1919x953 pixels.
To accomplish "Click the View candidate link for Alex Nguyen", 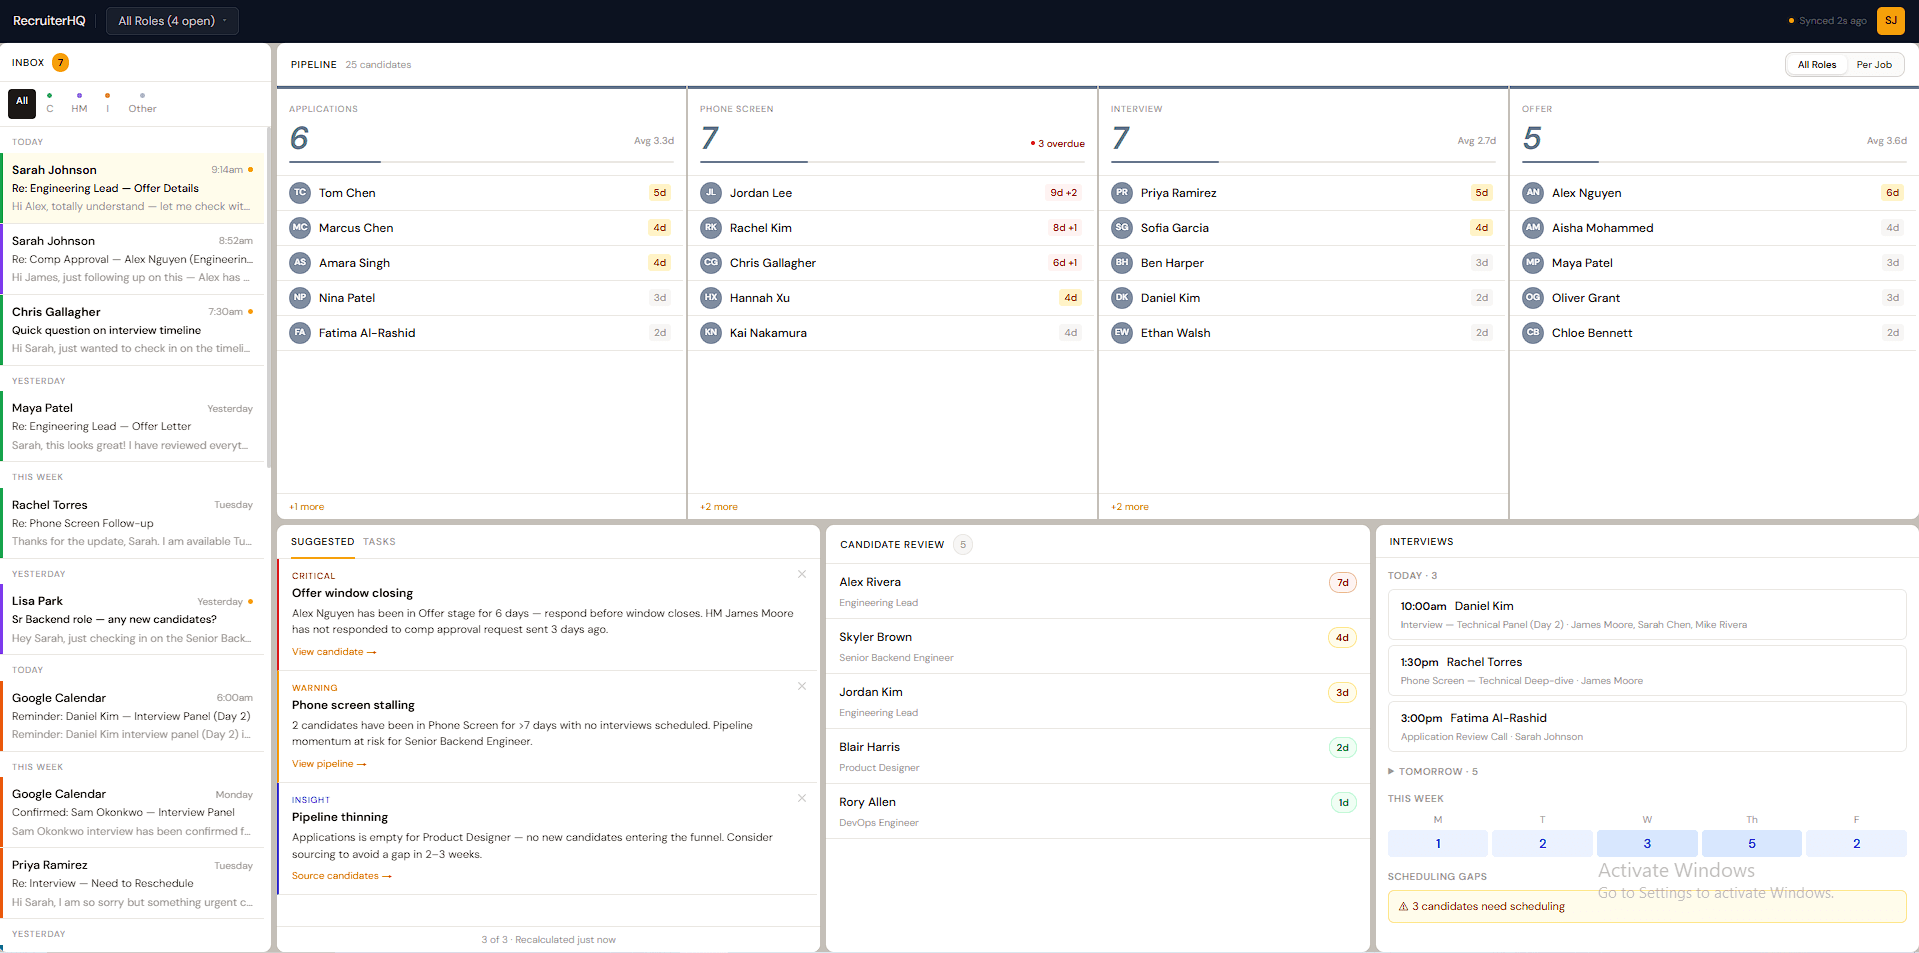I will (334, 651).
